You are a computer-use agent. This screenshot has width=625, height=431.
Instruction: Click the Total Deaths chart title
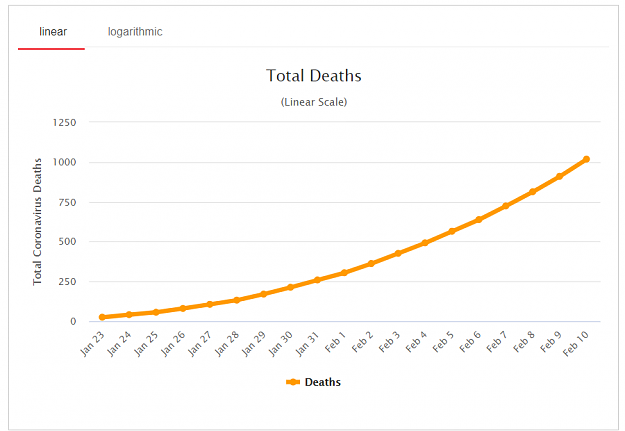coord(314,75)
